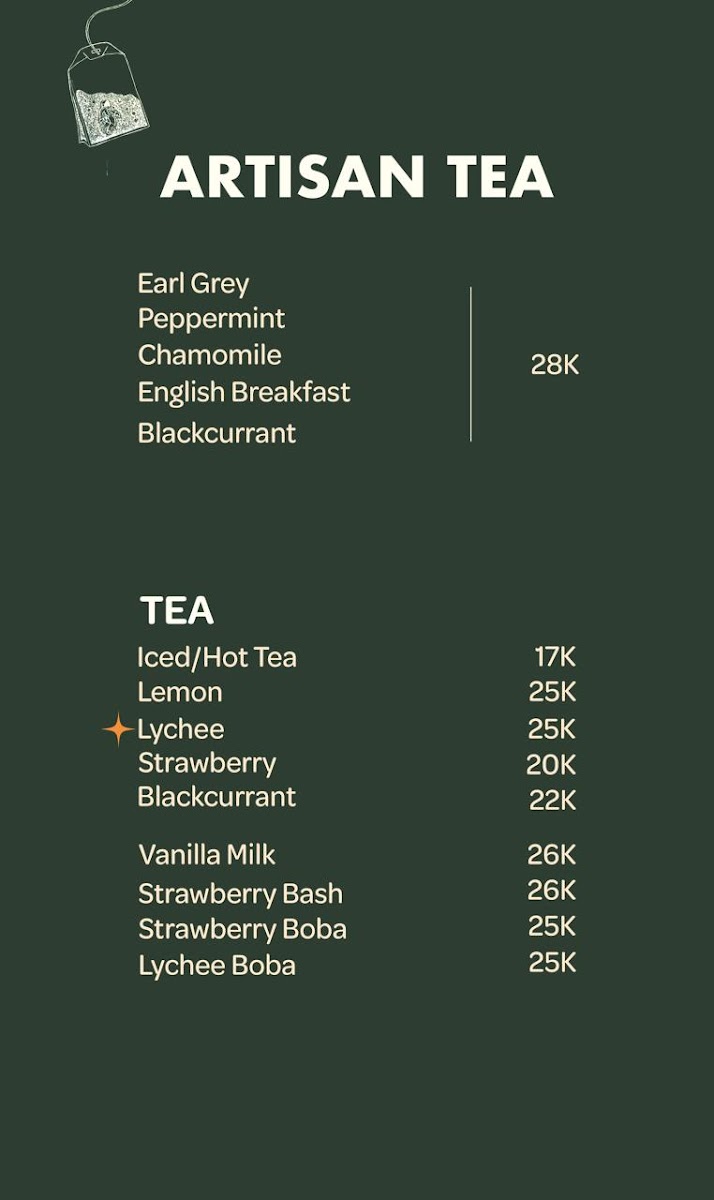
Task: Choose Earl Grey from artisan teas
Action: coord(193,284)
